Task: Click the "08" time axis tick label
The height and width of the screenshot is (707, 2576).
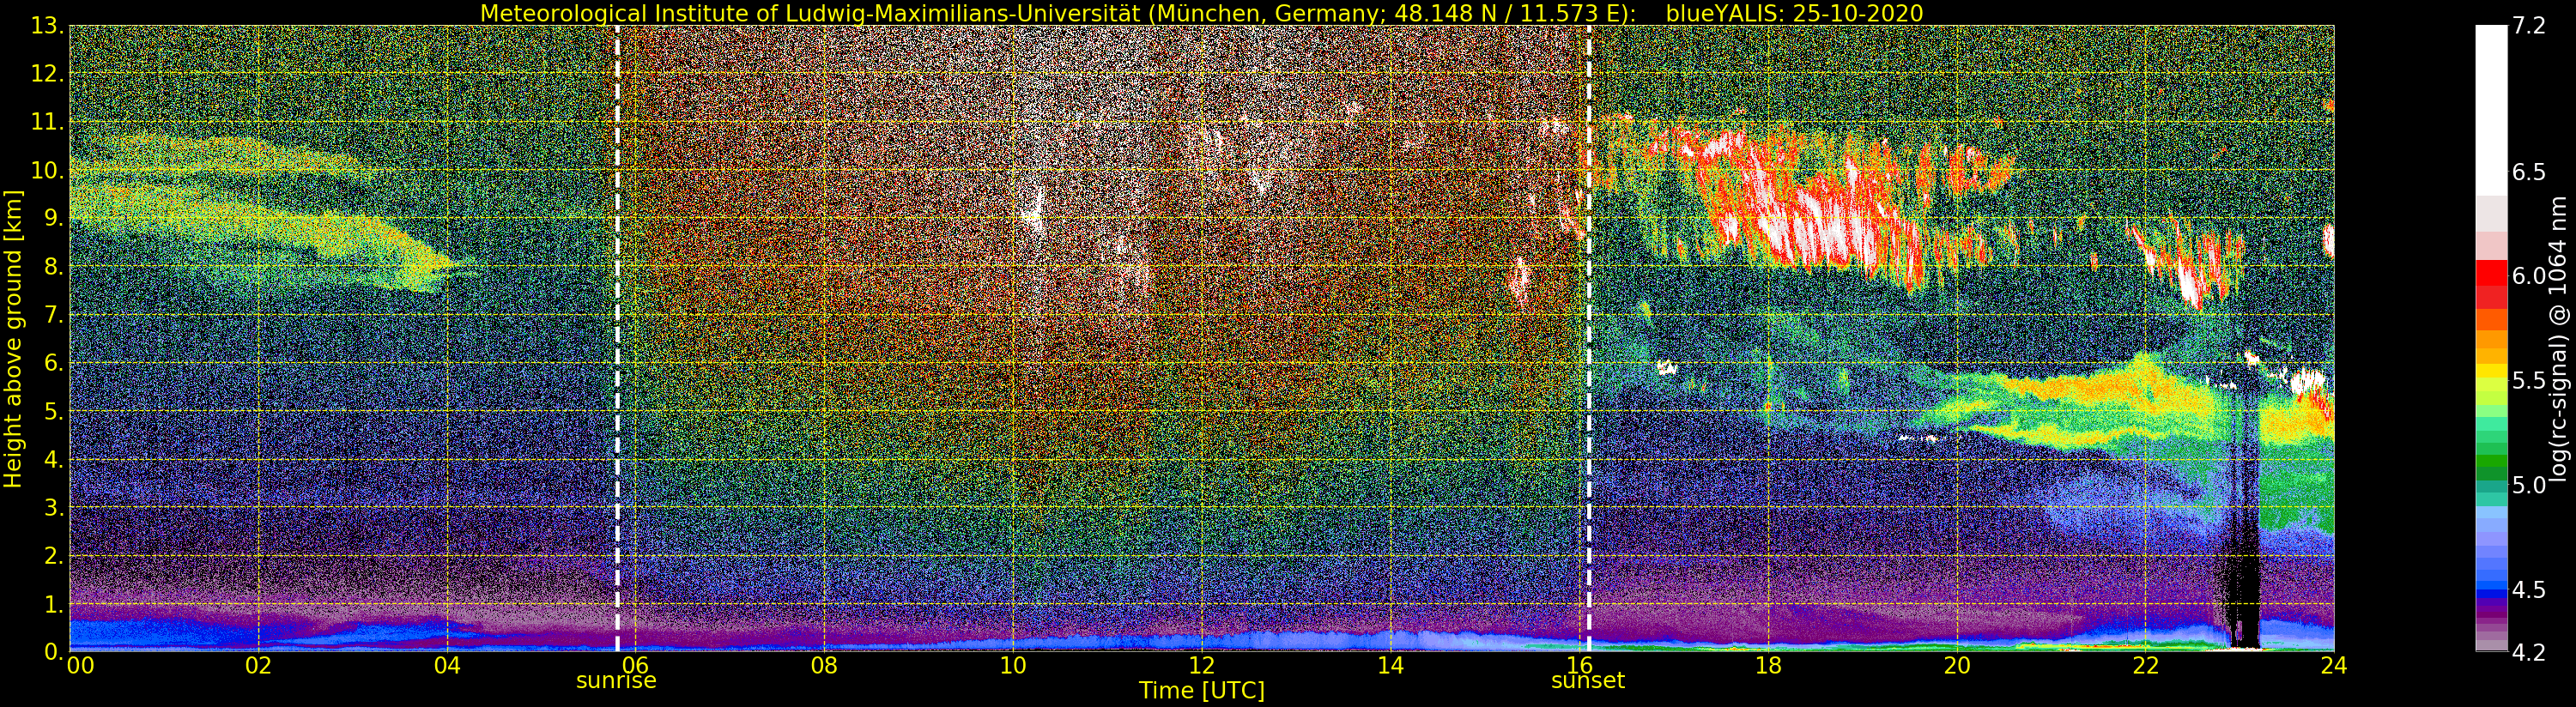Action: pyautogui.click(x=824, y=666)
